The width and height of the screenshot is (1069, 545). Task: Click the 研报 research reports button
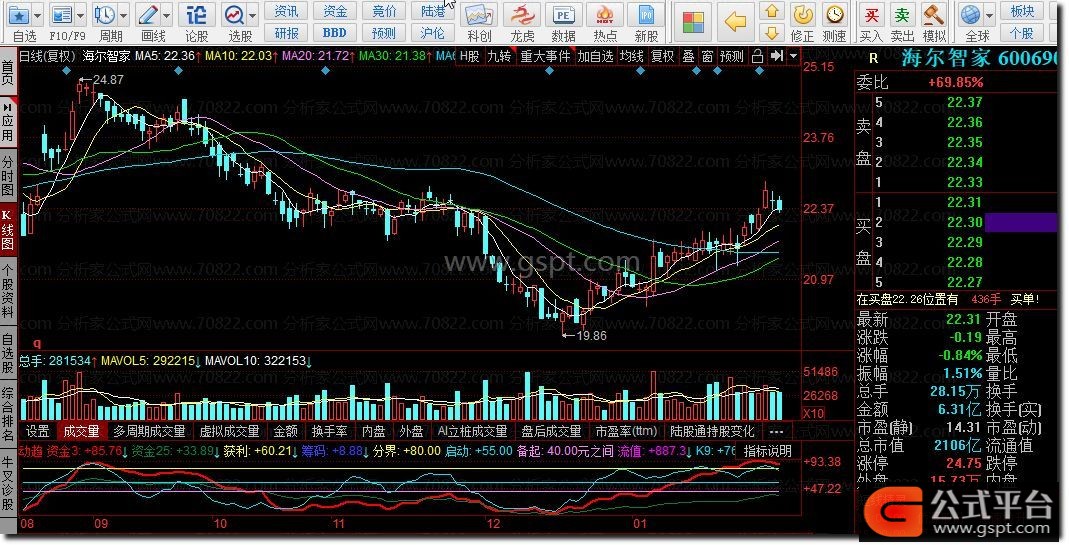click(286, 32)
